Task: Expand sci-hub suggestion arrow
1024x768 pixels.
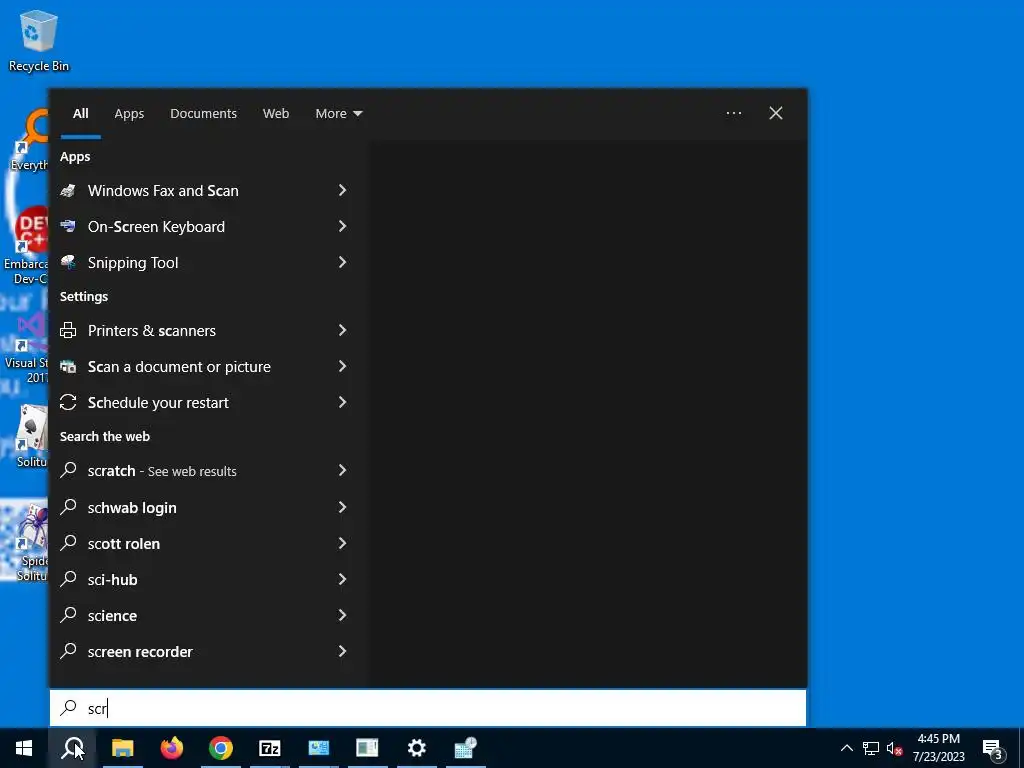Action: point(342,579)
